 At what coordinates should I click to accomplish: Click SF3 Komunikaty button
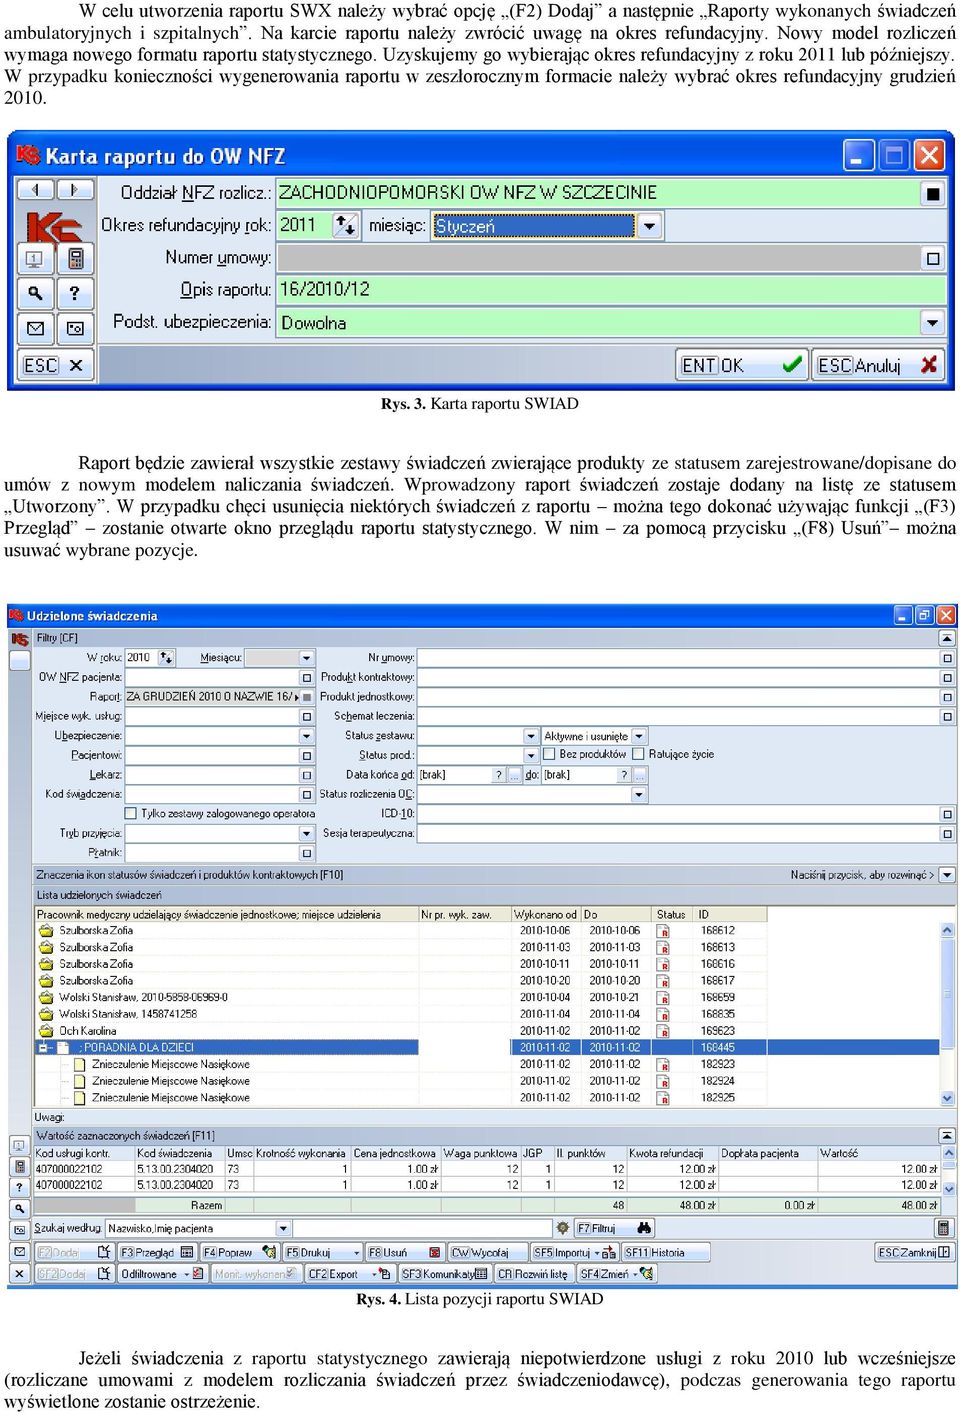coord(444,1274)
